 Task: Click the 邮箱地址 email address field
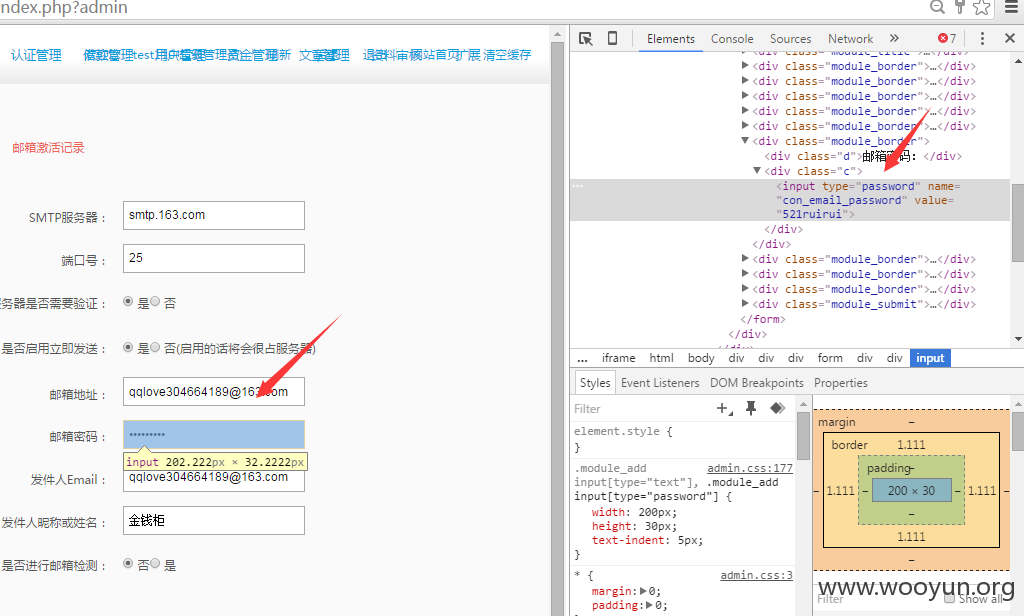[214, 392]
